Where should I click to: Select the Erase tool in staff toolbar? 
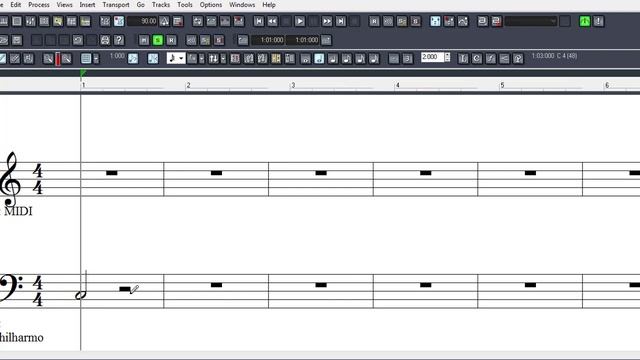tap(15, 58)
